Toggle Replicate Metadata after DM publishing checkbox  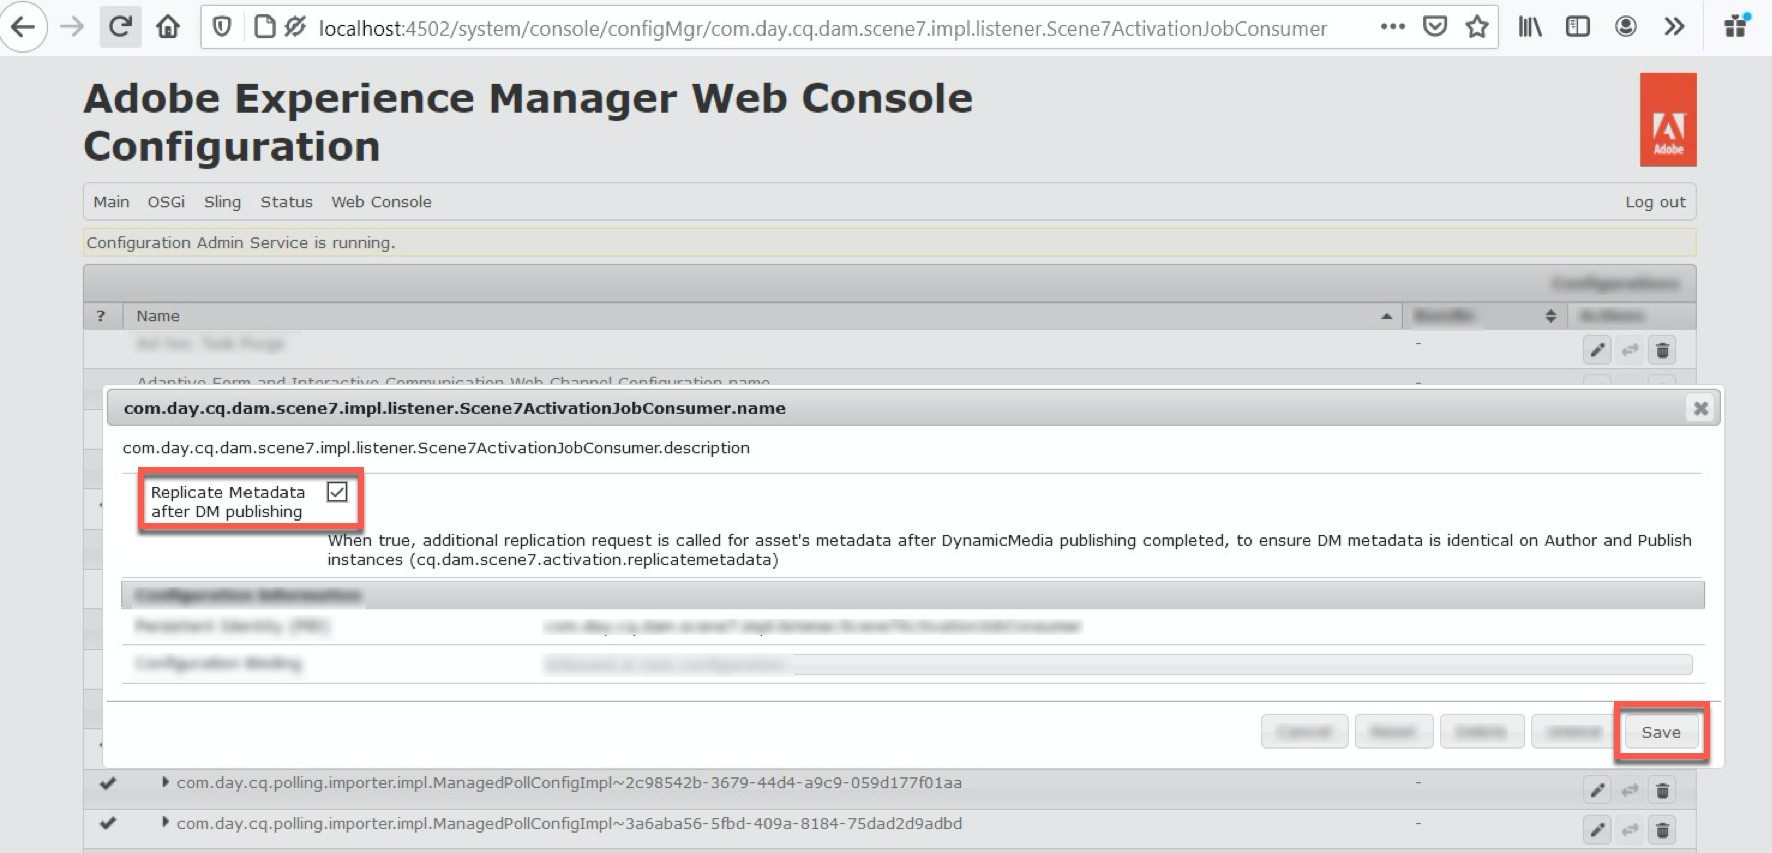click(x=337, y=492)
